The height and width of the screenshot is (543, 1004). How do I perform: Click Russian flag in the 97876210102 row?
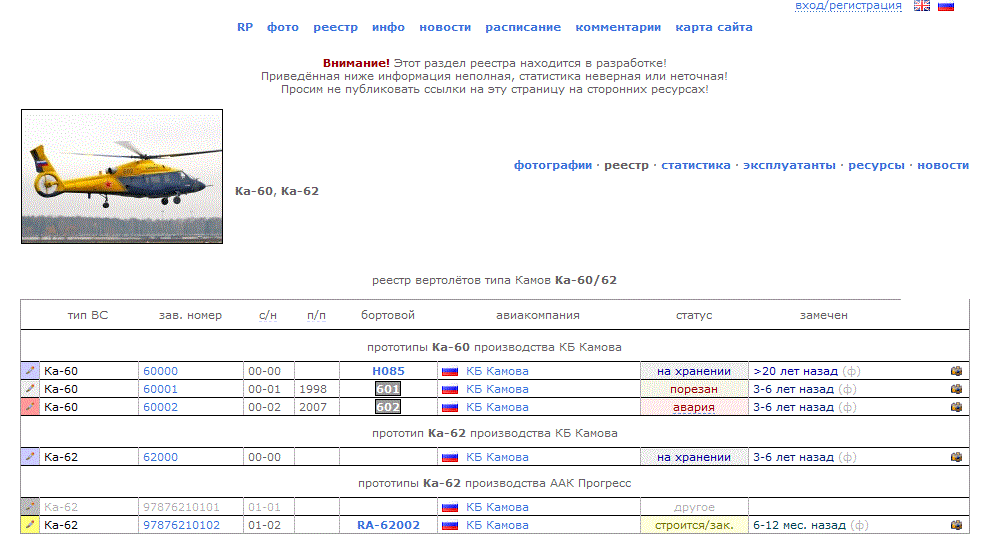click(450, 525)
